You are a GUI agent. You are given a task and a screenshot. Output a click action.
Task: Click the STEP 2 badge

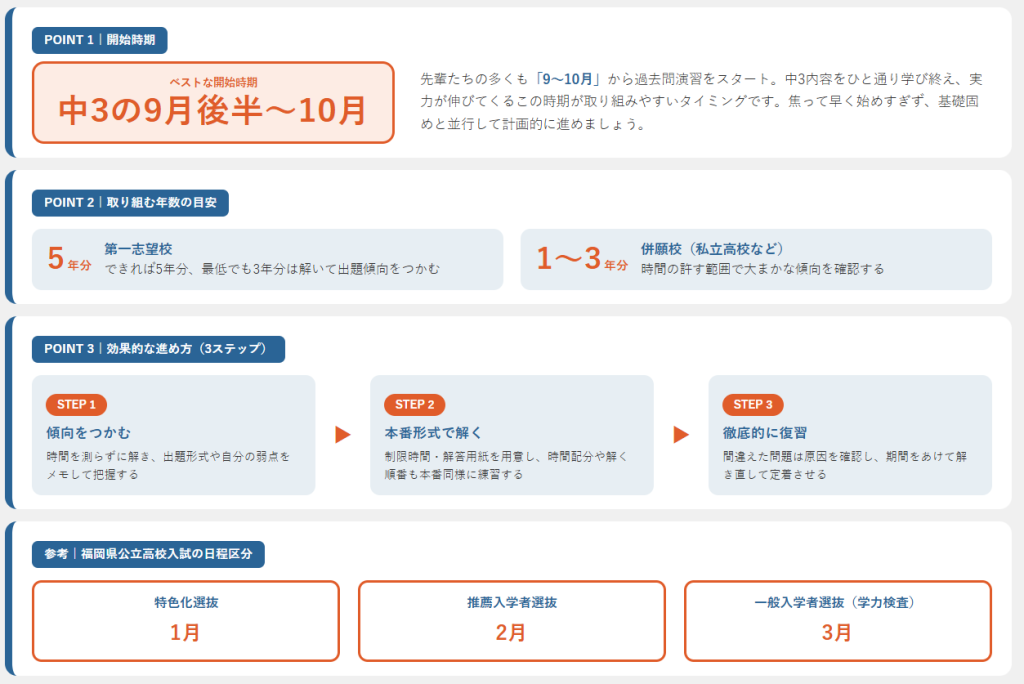tap(415, 404)
